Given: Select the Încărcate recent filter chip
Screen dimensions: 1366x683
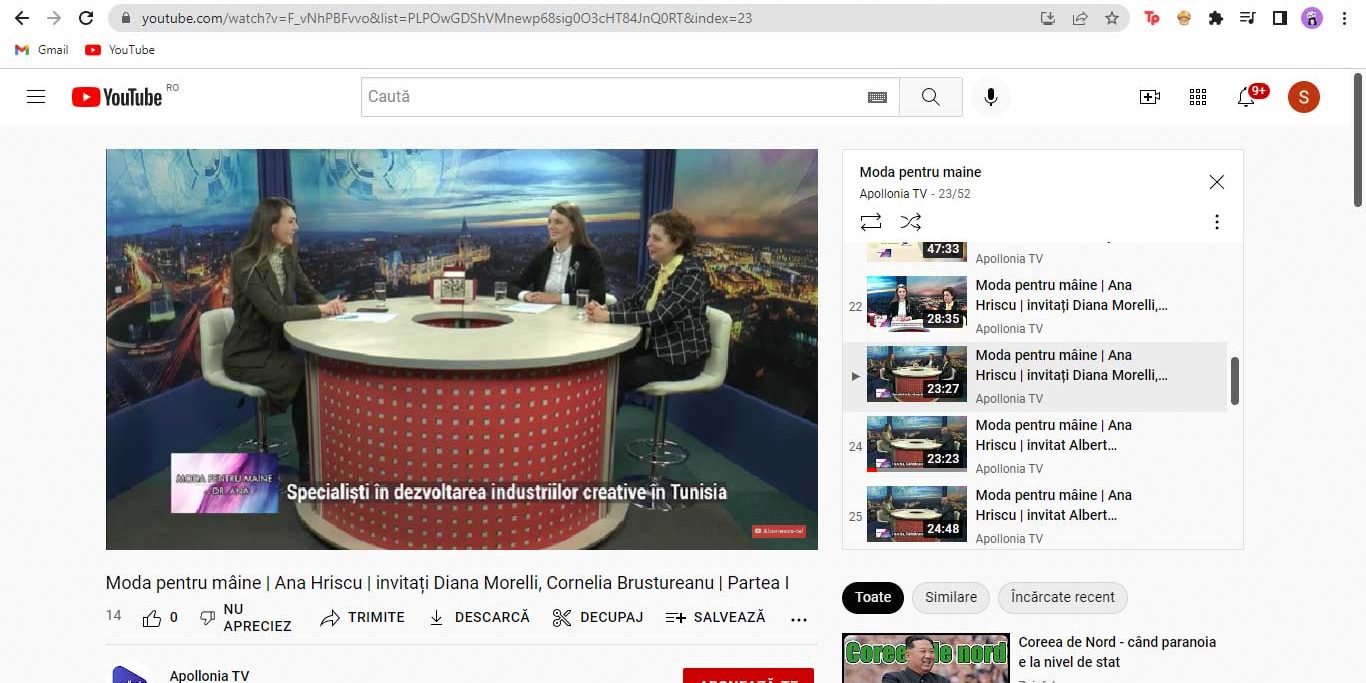Looking at the screenshot, I should [1063, 597].
